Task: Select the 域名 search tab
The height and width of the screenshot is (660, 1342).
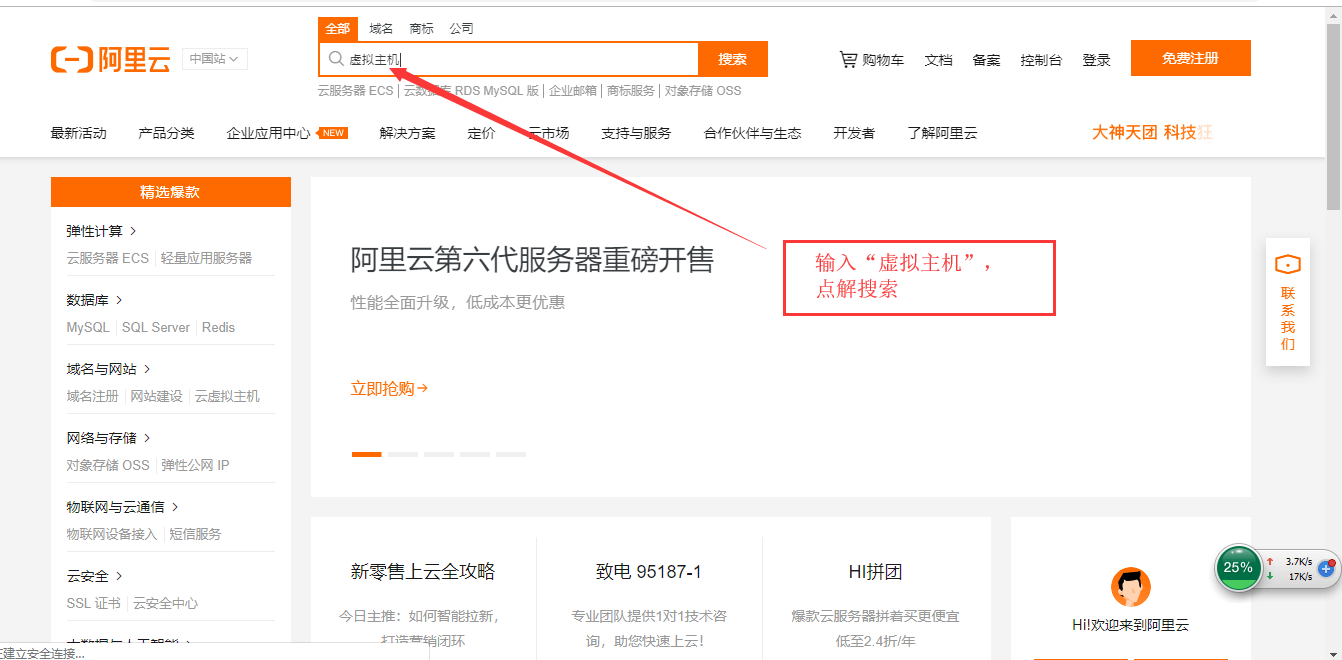Action: coord(381,29)
